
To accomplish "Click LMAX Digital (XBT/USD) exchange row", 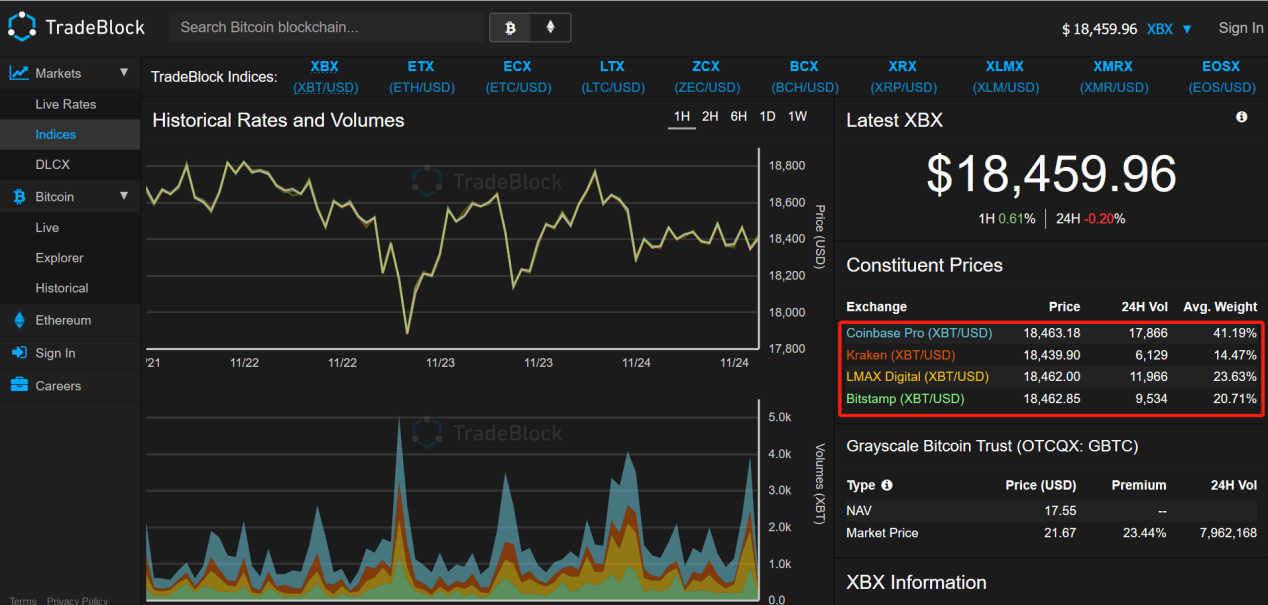I will [1051, 377].
